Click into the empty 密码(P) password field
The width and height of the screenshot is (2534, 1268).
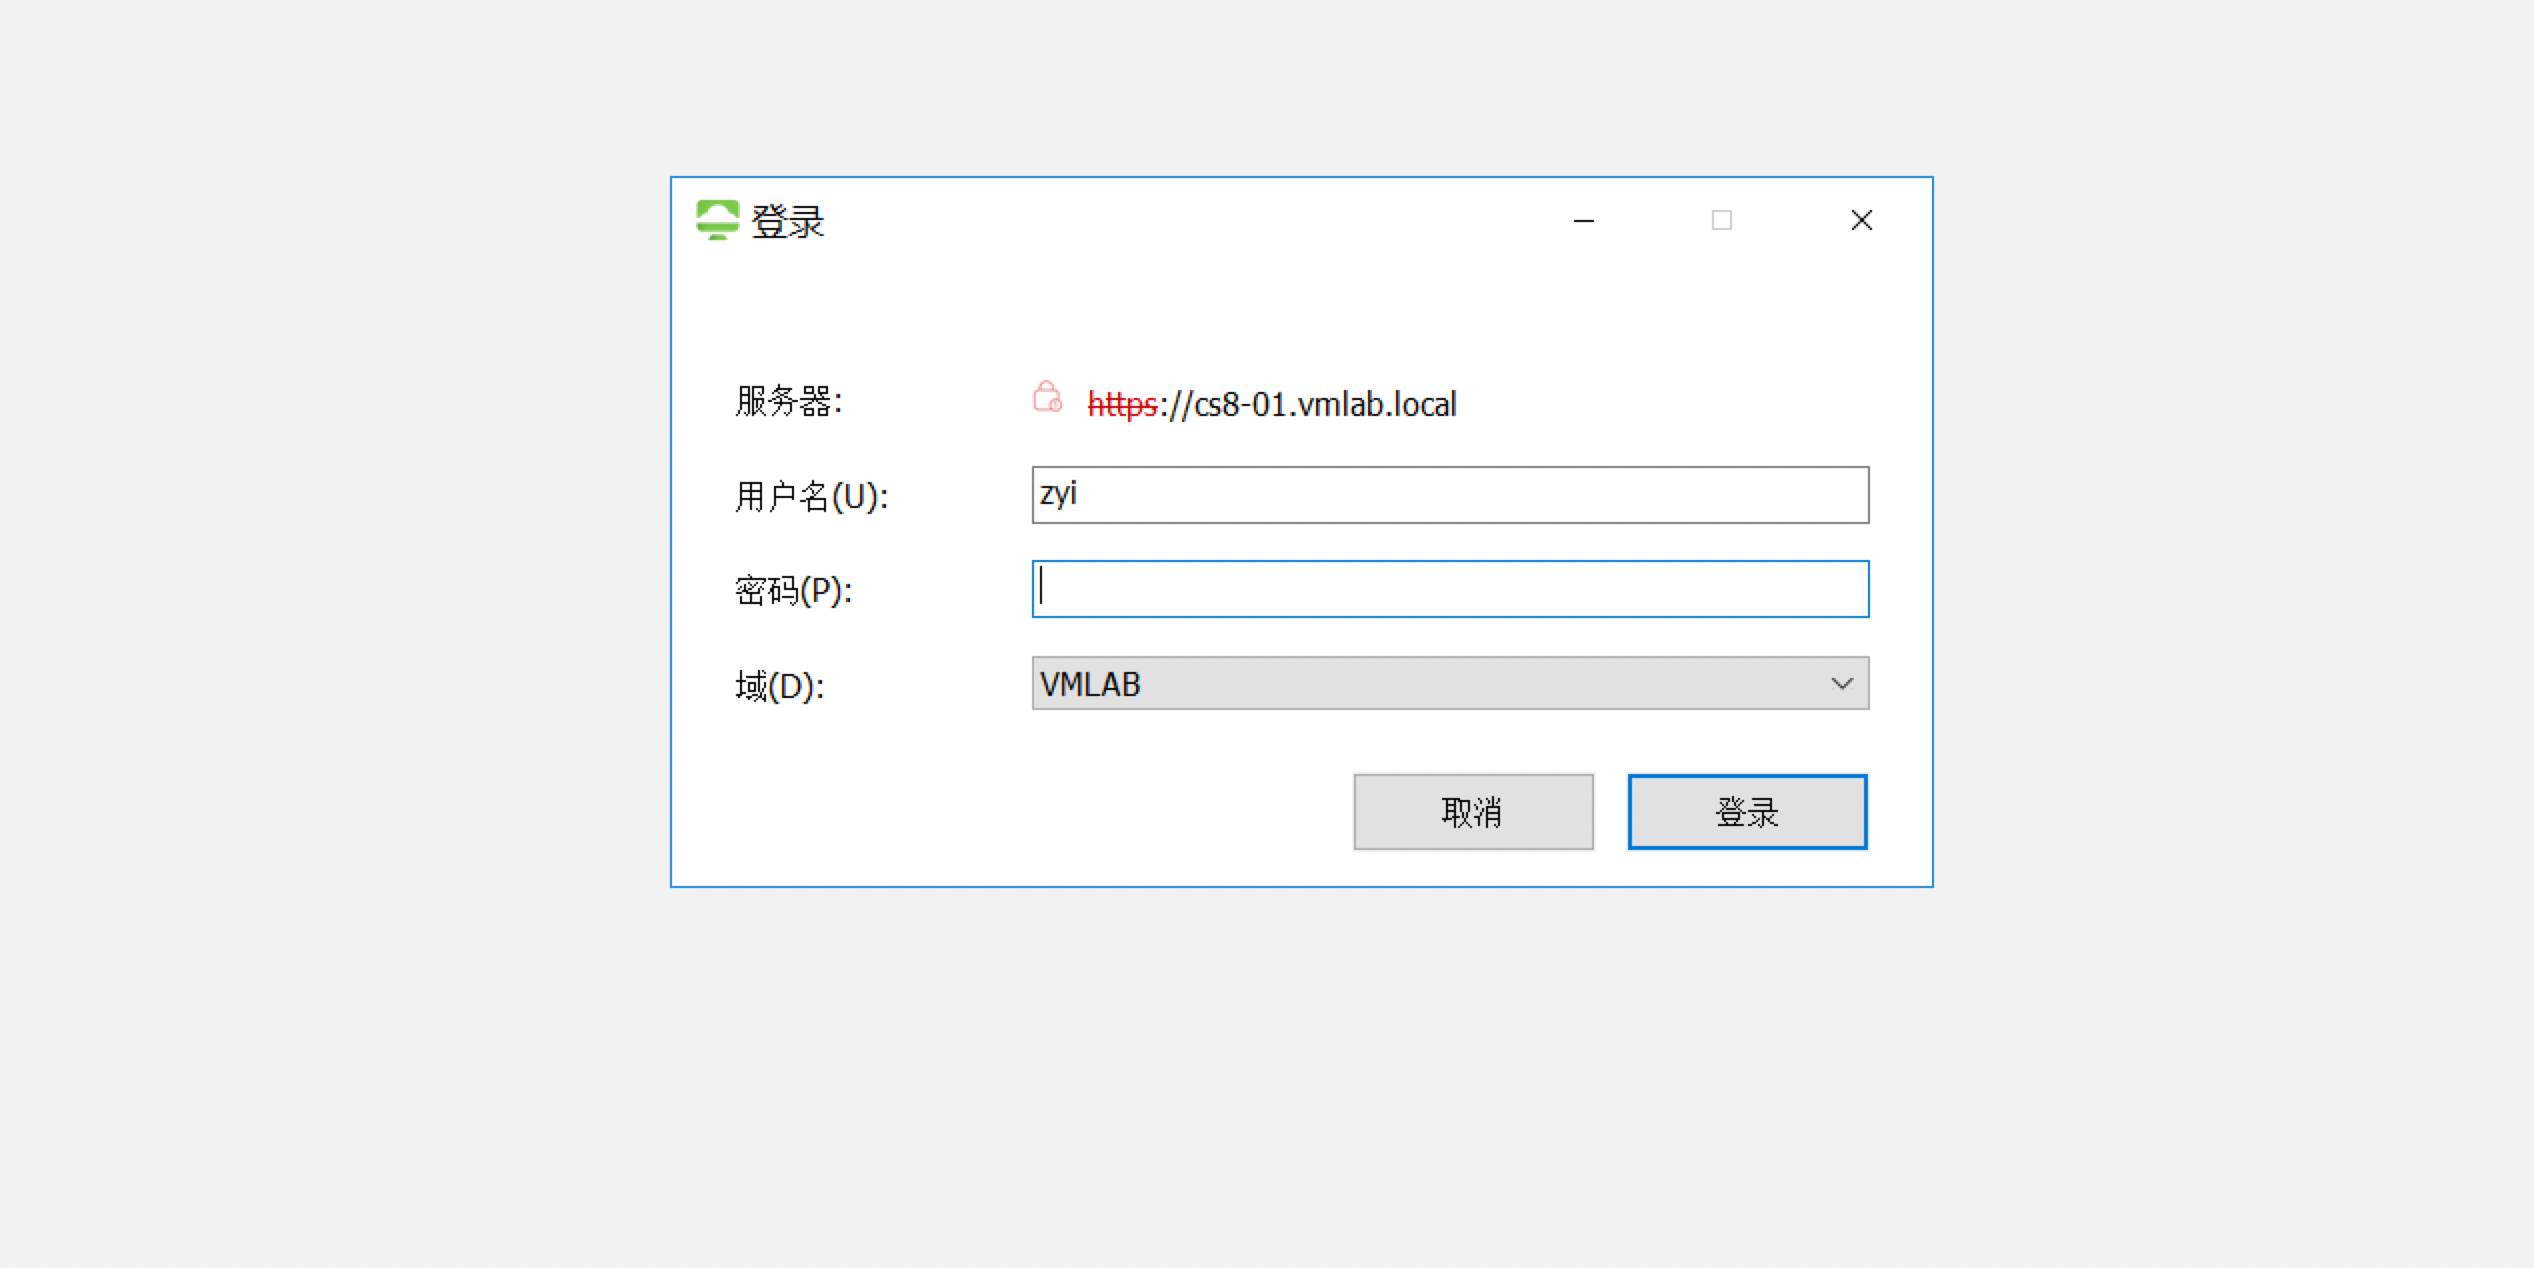coord(1450,589)
